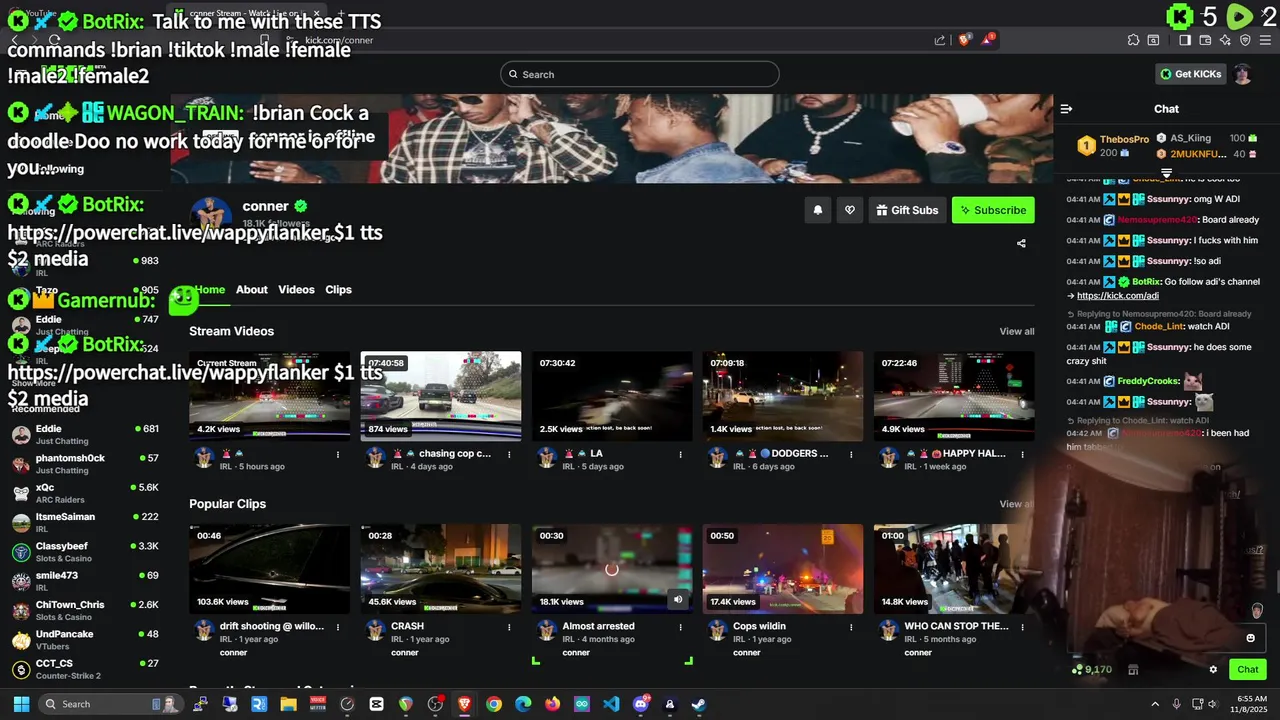
Task: Click the 9,170 channel points balance
Action: point(1092,670)
